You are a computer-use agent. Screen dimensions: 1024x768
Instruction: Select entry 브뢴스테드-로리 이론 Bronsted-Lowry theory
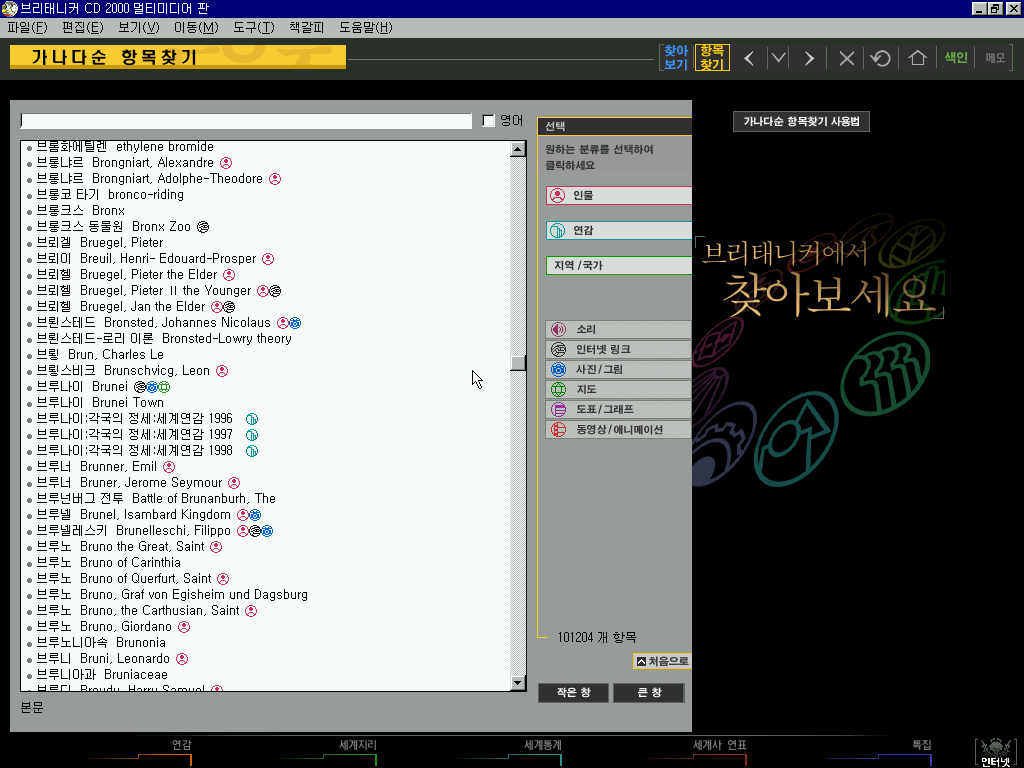[x=164, y=338]
